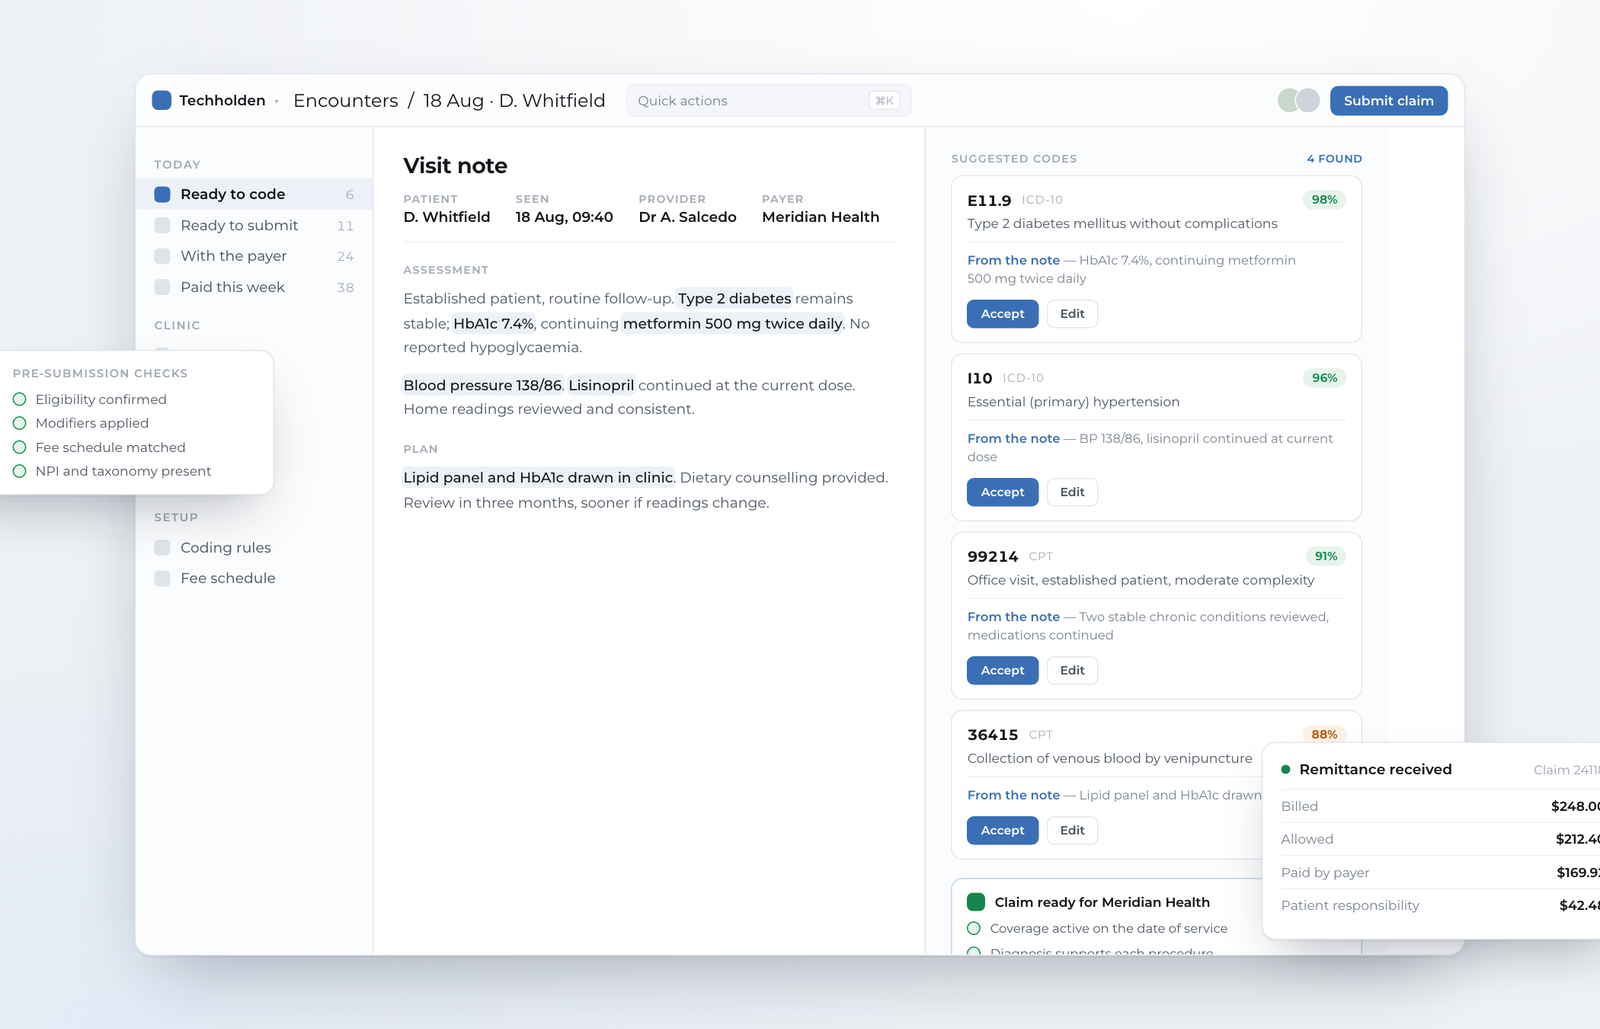Edit the E11.9 code suggestion
This screenshot has height=1029, width=1600.
pyautogui.click(x=1072, y=313)
